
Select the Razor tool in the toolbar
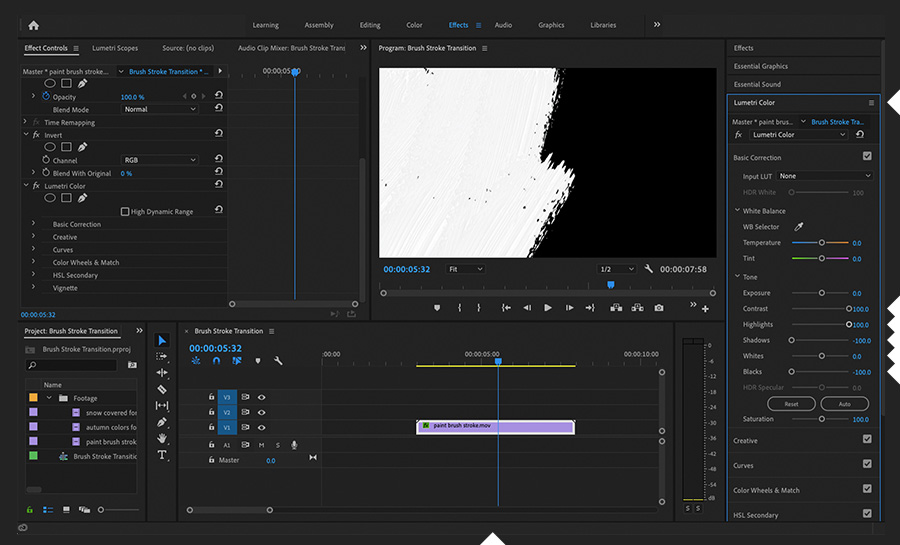click(163, 389)
